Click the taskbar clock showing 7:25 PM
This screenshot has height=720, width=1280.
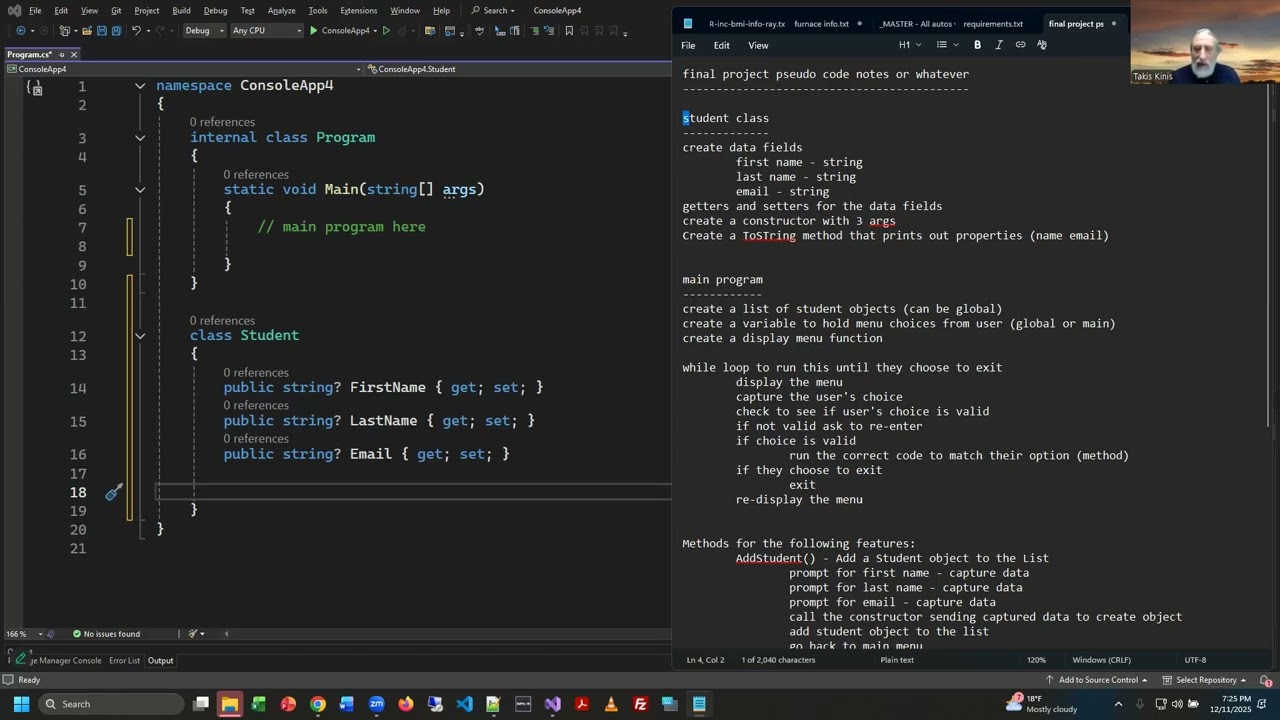pyautogui.click(x=1231, y=704)
